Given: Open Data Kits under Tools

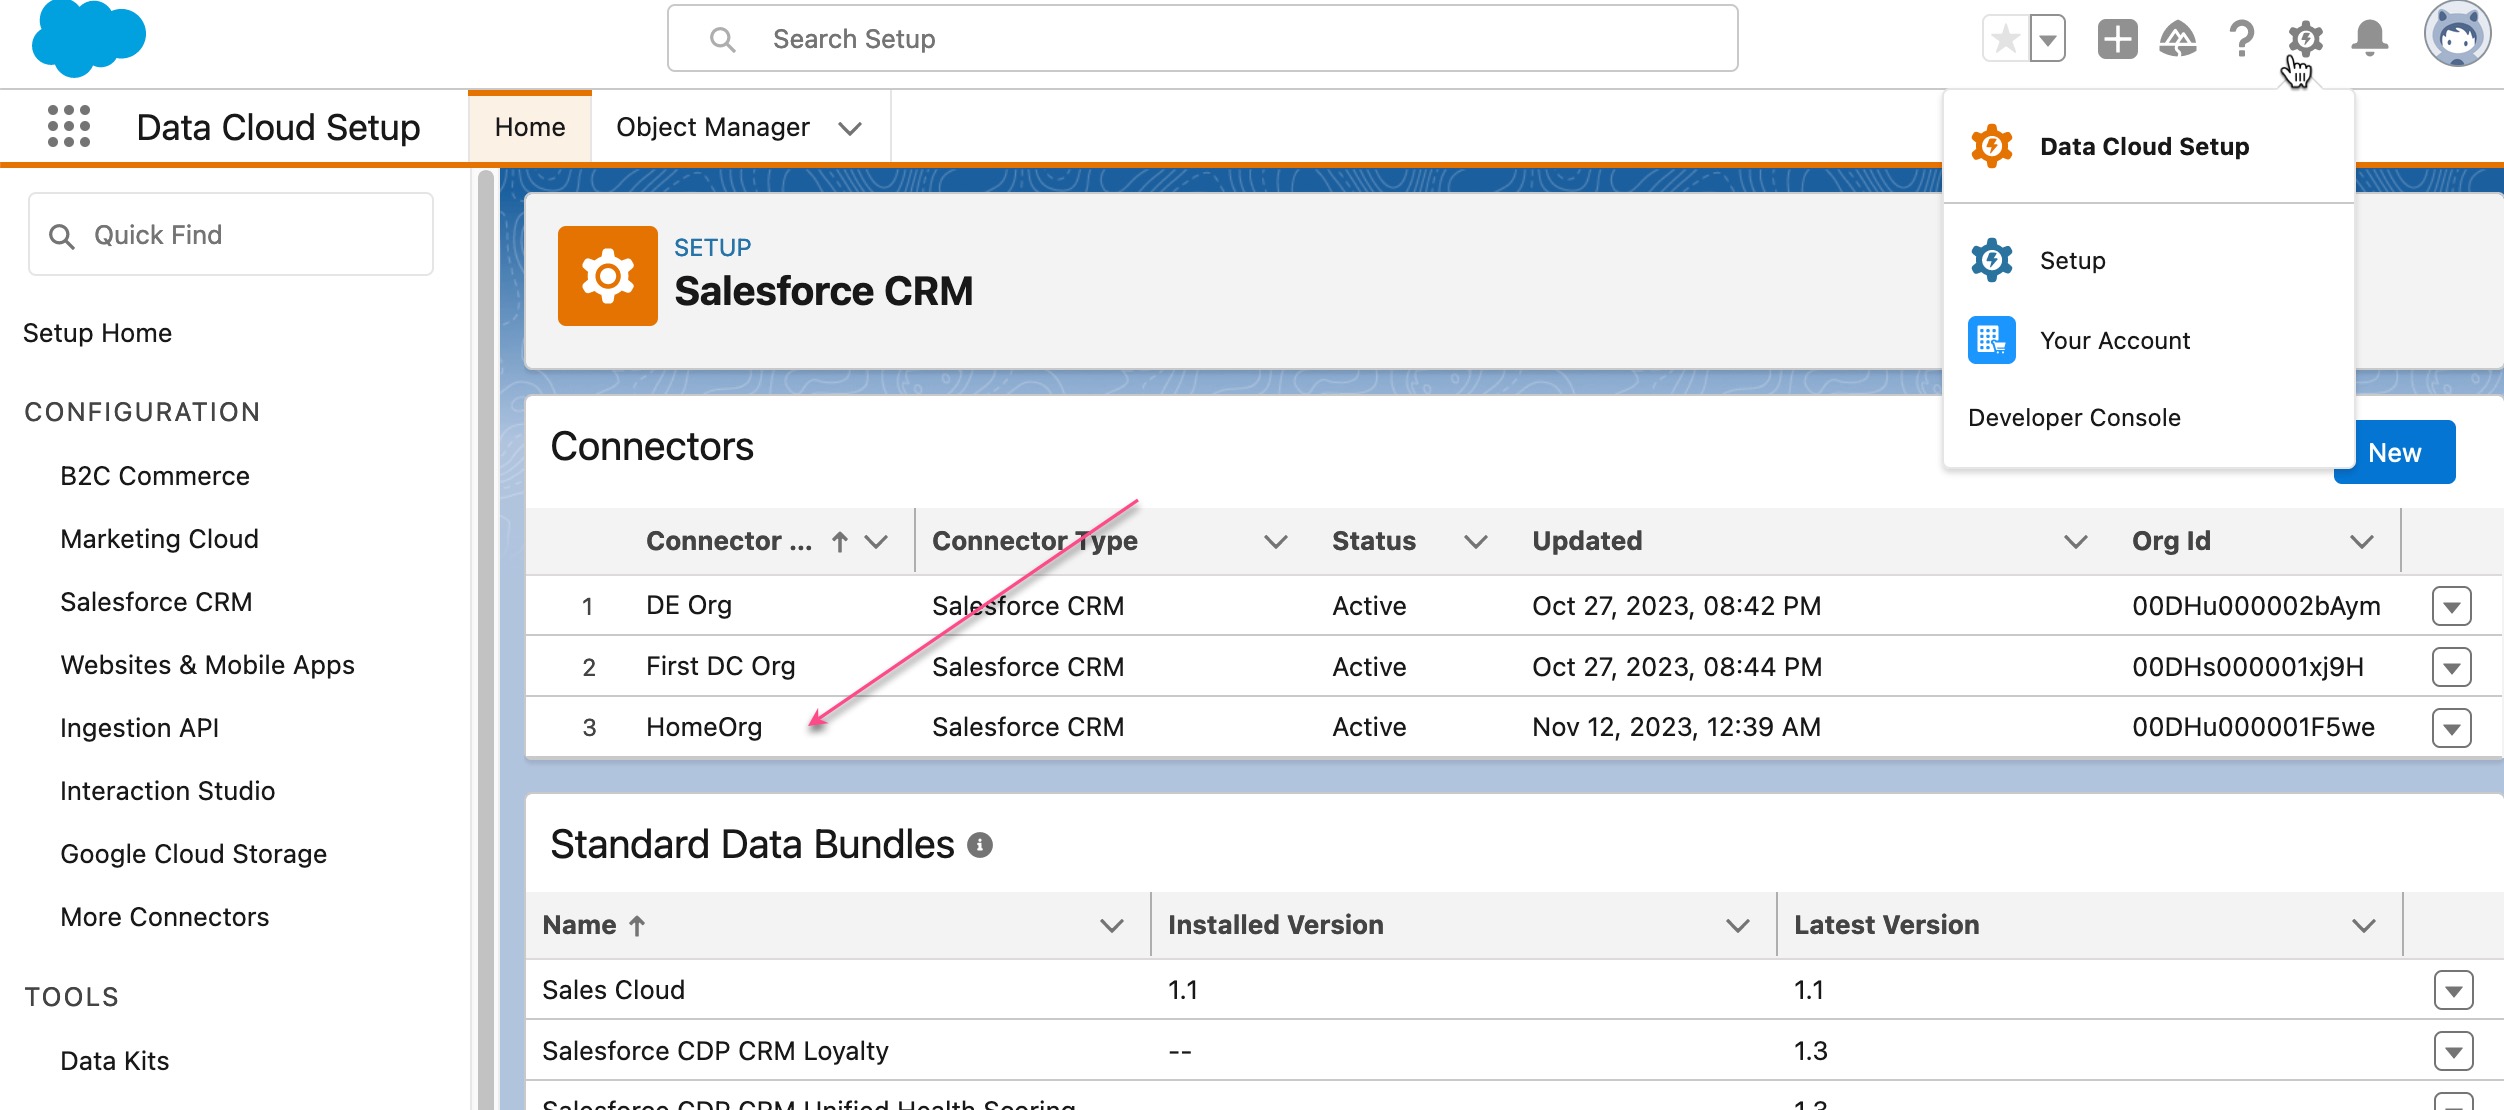Looking at the screenshot, I should pyautogui.click(x=114, y=1061).
